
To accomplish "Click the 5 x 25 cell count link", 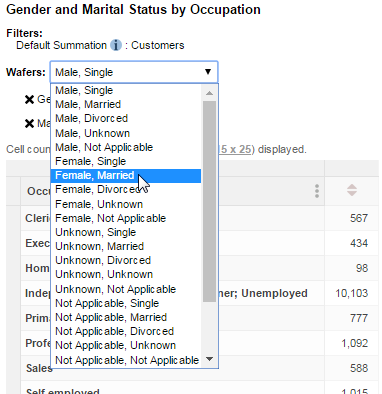I will pos(235,149).
